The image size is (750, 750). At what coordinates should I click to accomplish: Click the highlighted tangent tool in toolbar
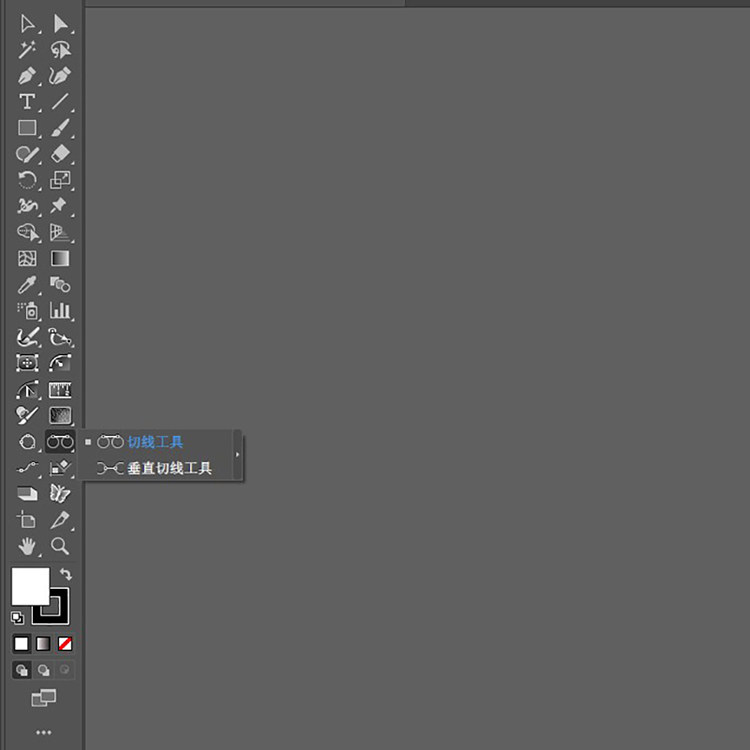[60, 441]
